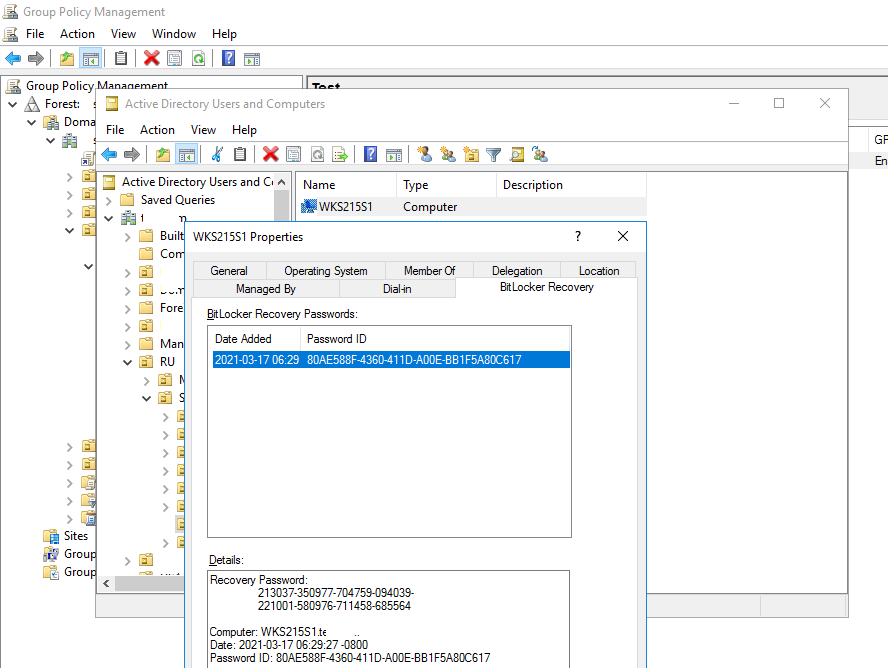Sort recovery passwords by Password ID header

click(x=435, y=339)
